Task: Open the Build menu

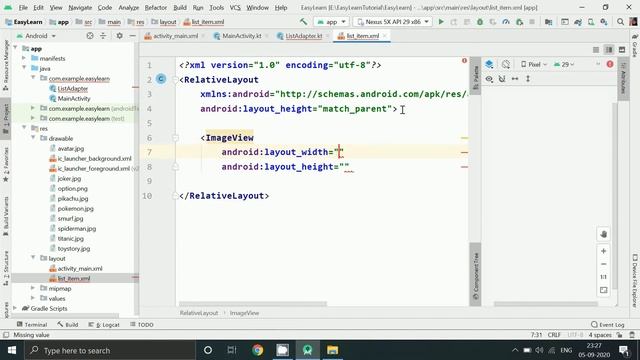Action: tap(180, 7)
